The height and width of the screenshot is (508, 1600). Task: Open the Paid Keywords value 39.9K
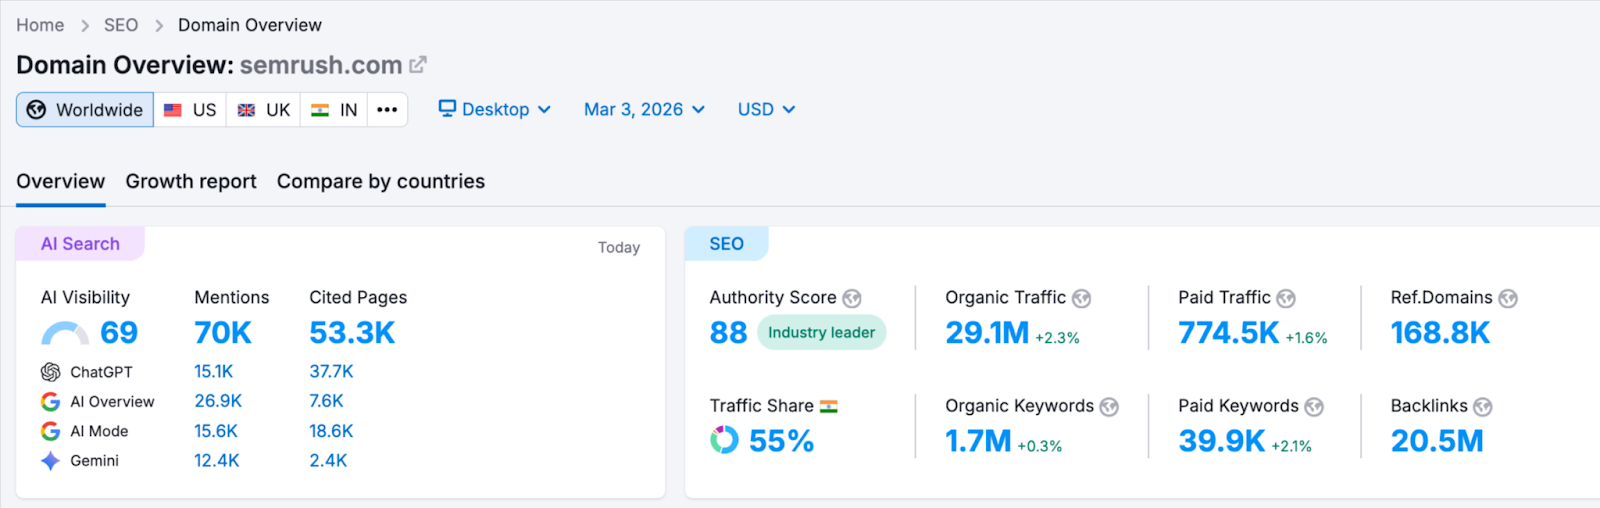point(1222,441)
